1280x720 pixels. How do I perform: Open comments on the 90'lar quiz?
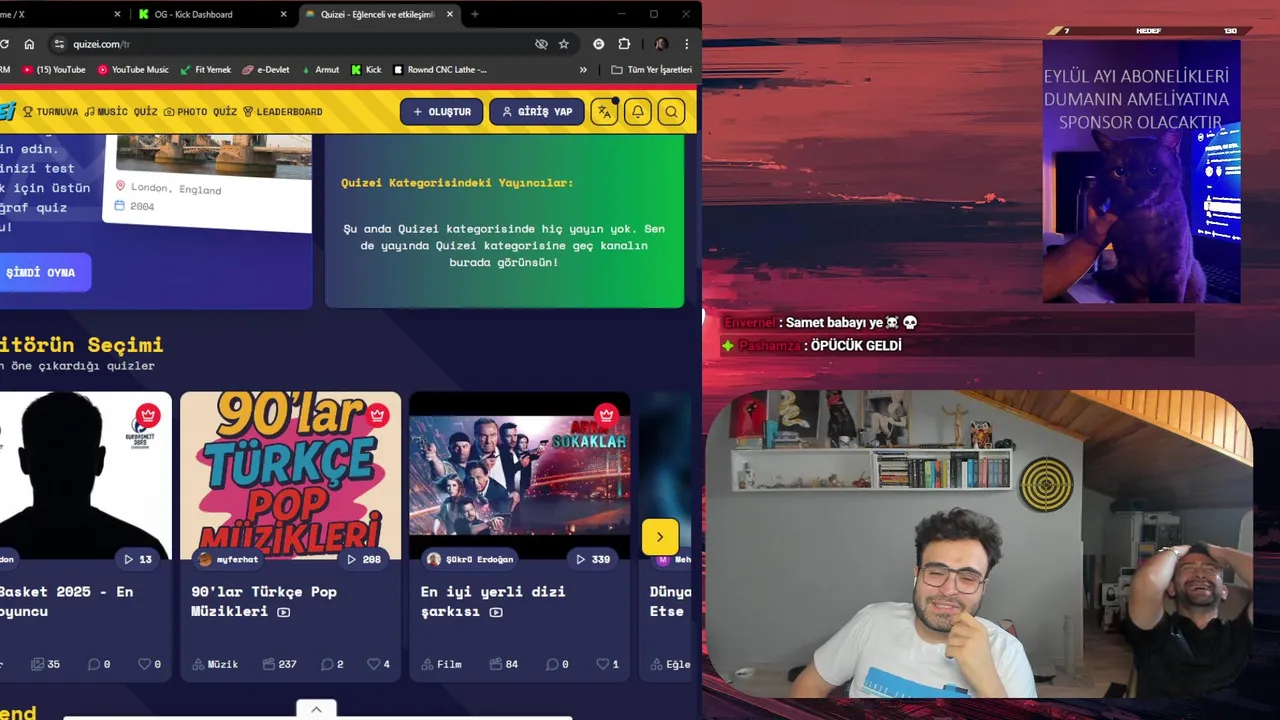tap(332, 664)
